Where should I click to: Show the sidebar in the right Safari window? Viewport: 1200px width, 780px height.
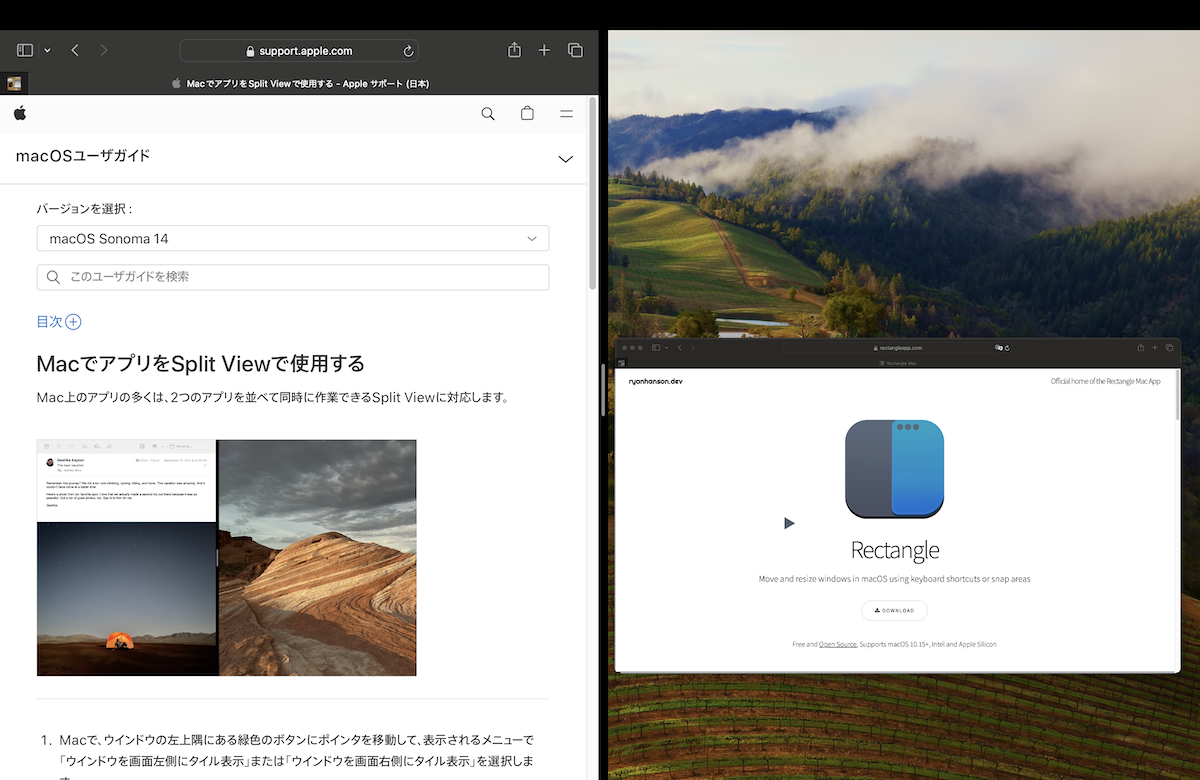(657, 347)
